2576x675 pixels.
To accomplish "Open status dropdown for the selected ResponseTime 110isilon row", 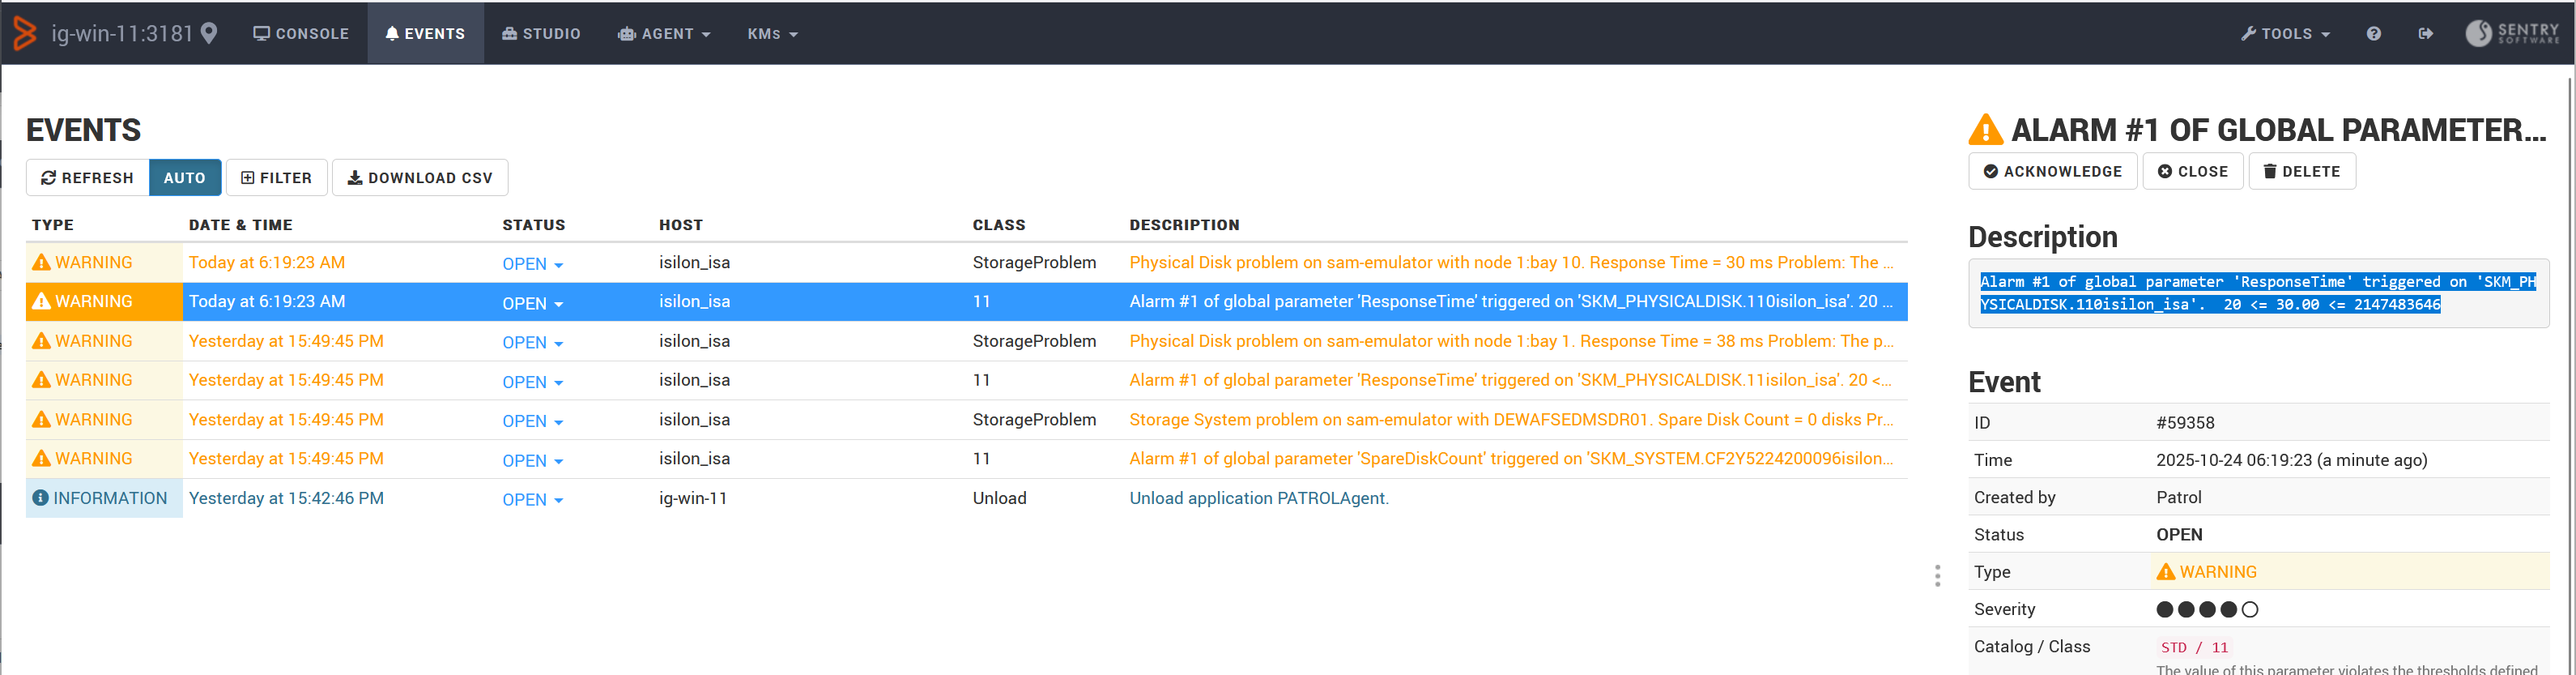I will [x=532, y=303].
